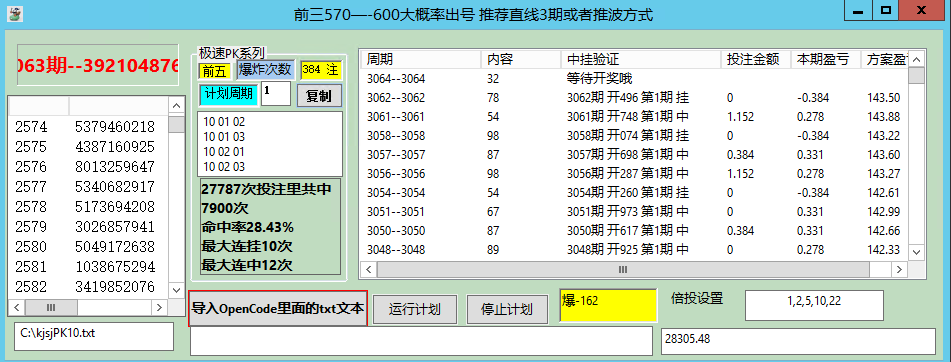The width and height of the screenshot is (951, 362).
Task: Click the C:\kjsjPK10.txt path field
Action: click(x=94, y=336)
